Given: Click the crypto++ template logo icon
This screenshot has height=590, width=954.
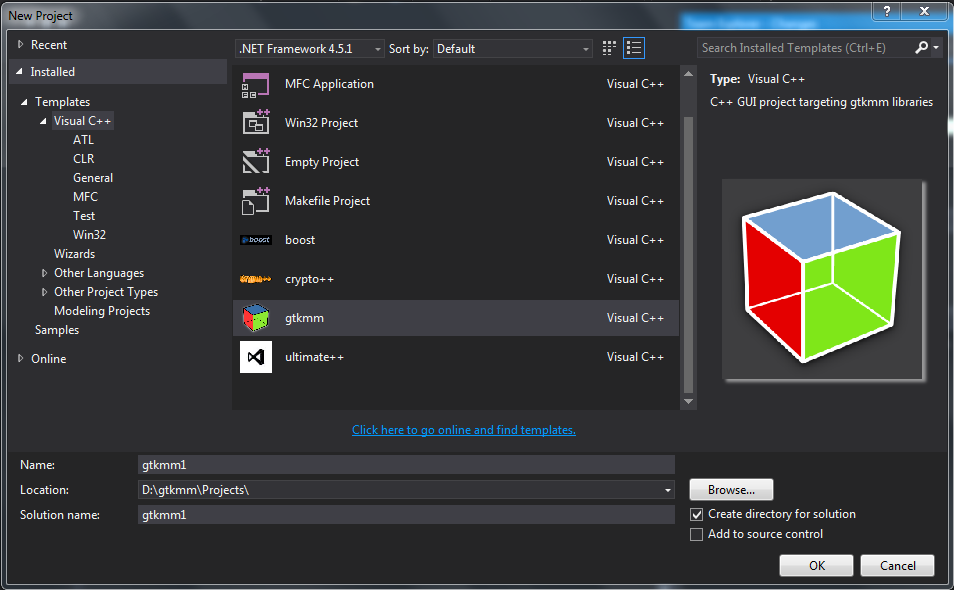Looking at the screenshot, I should coord(256,279).
